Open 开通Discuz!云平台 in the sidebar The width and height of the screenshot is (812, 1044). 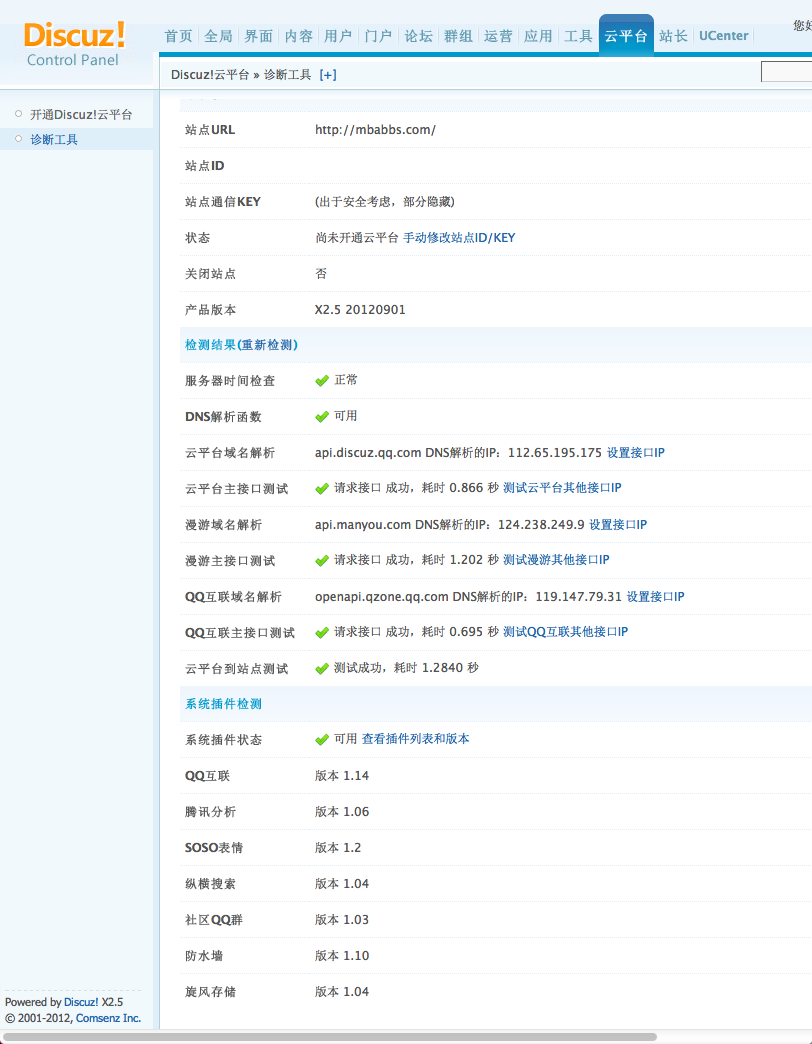click(x=81, y=115)
